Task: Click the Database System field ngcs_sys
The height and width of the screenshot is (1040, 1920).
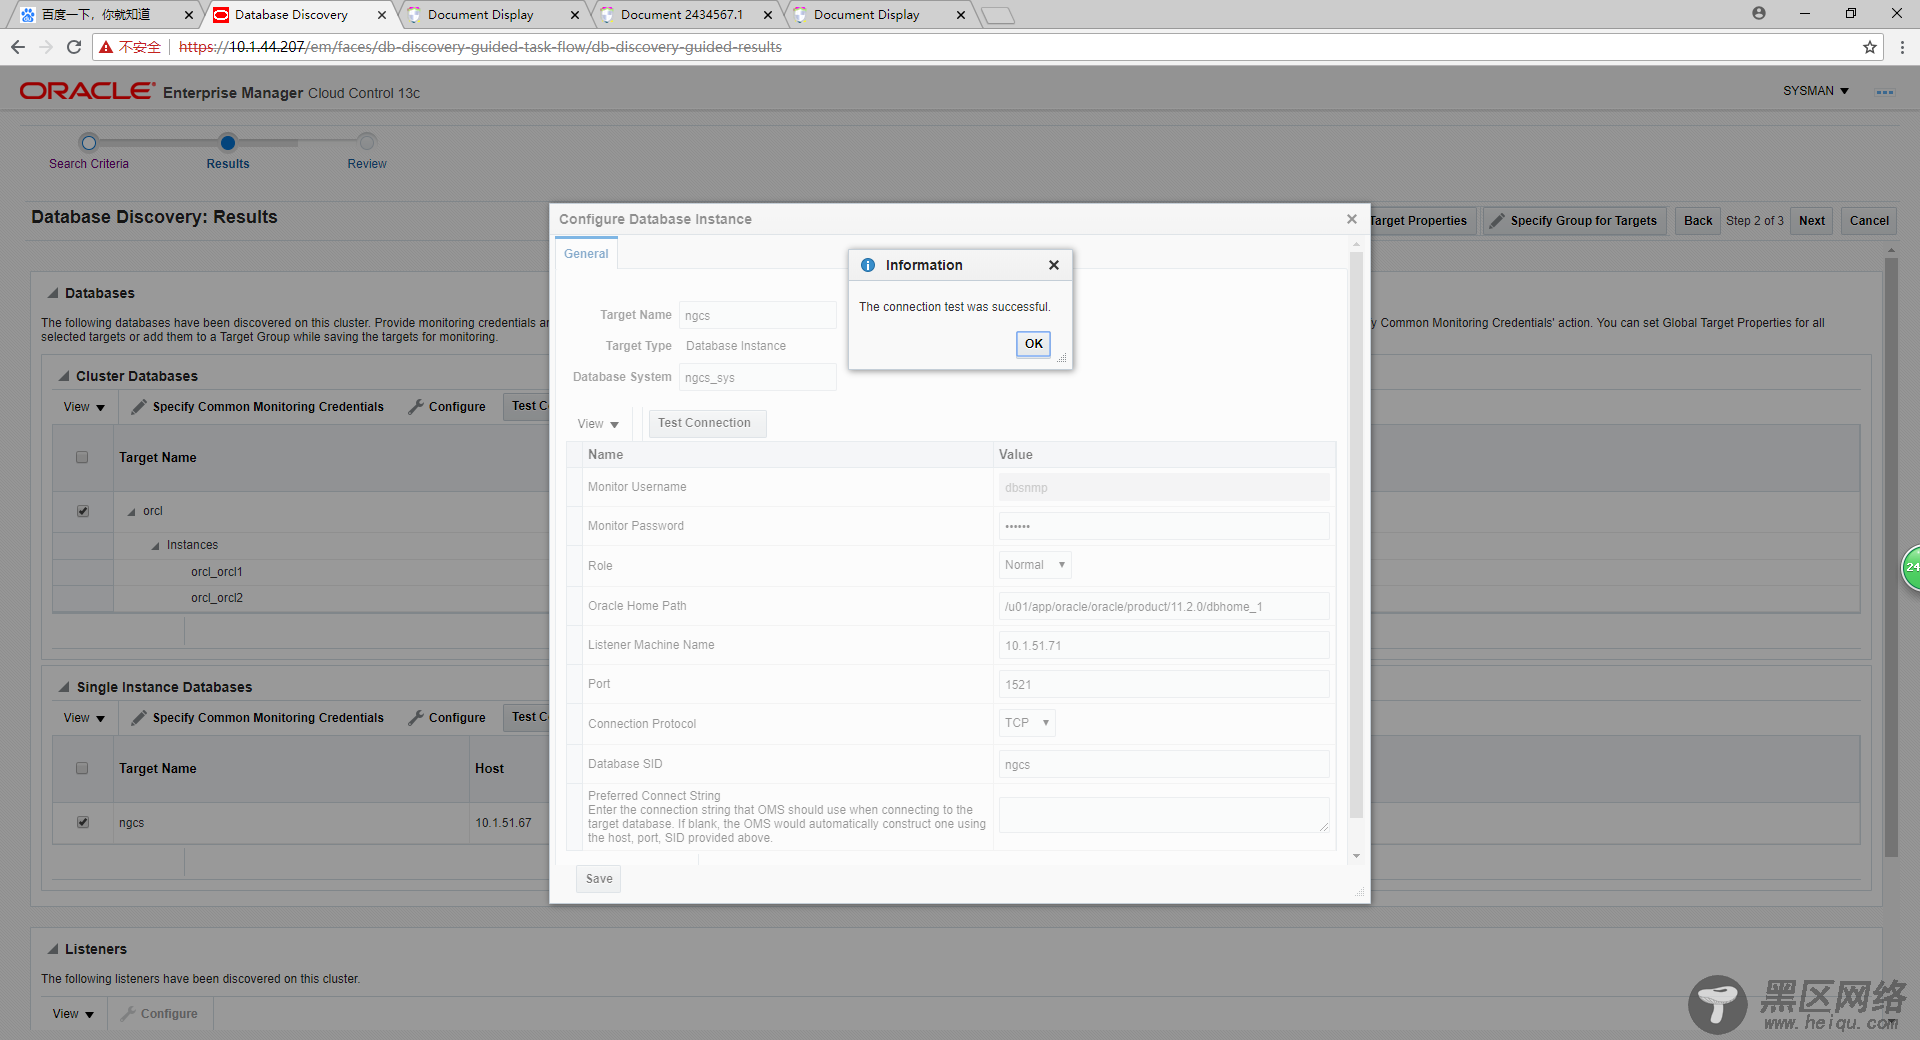Action: (757, 377)
